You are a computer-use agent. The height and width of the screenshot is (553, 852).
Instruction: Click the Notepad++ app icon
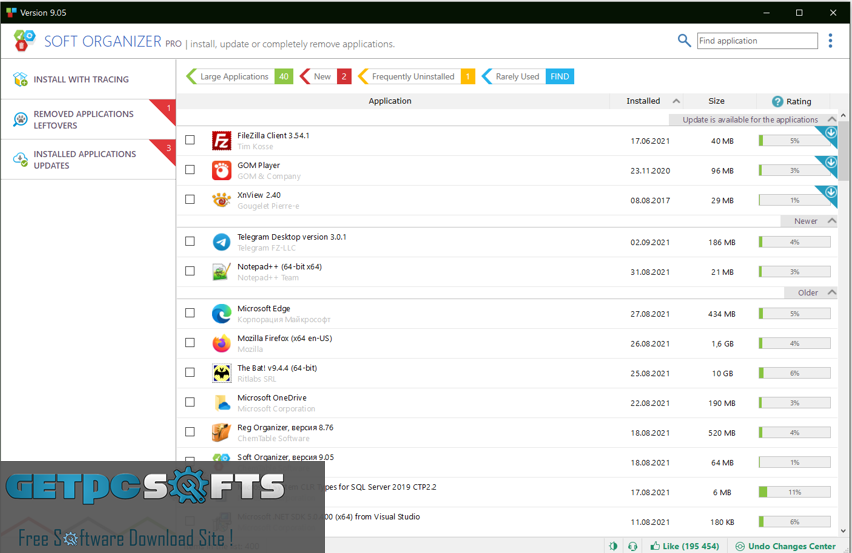(x=222, y=272)
